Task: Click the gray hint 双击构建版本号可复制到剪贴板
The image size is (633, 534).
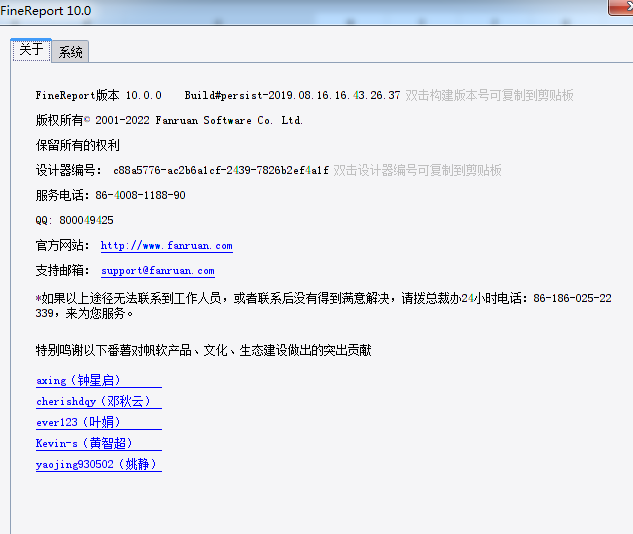Action: click(x=489, y=95)
